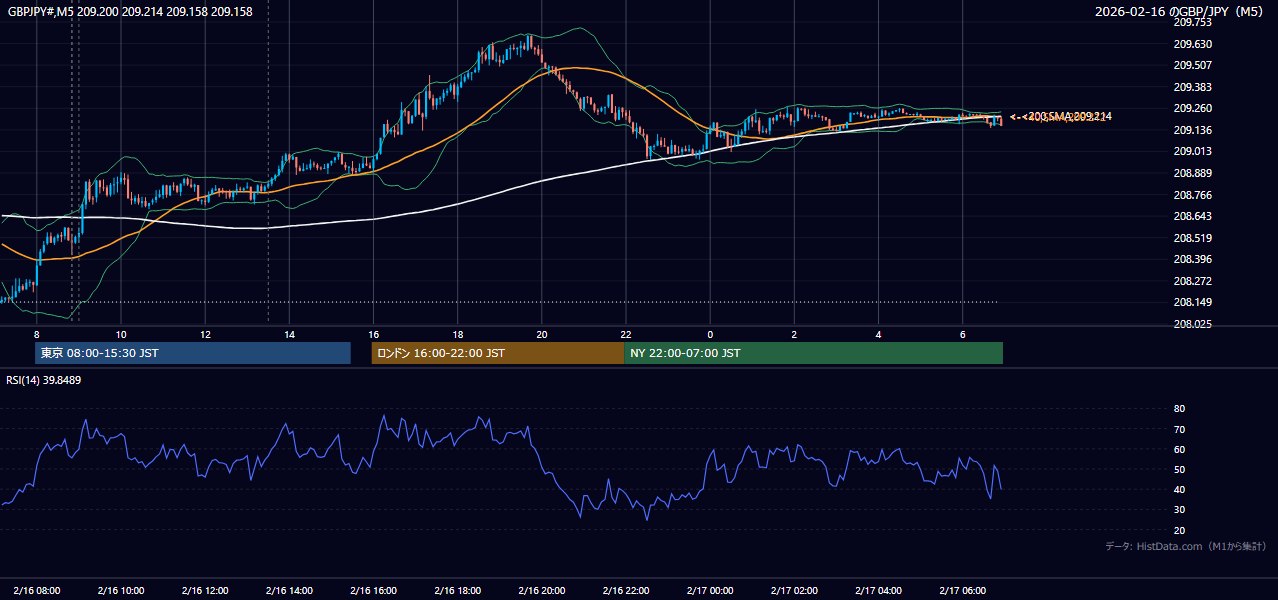The width and height of the screenshot is (1278, 600).
Task: Click hour tick '16' under the price chart
Action: [x=372, y=334]
